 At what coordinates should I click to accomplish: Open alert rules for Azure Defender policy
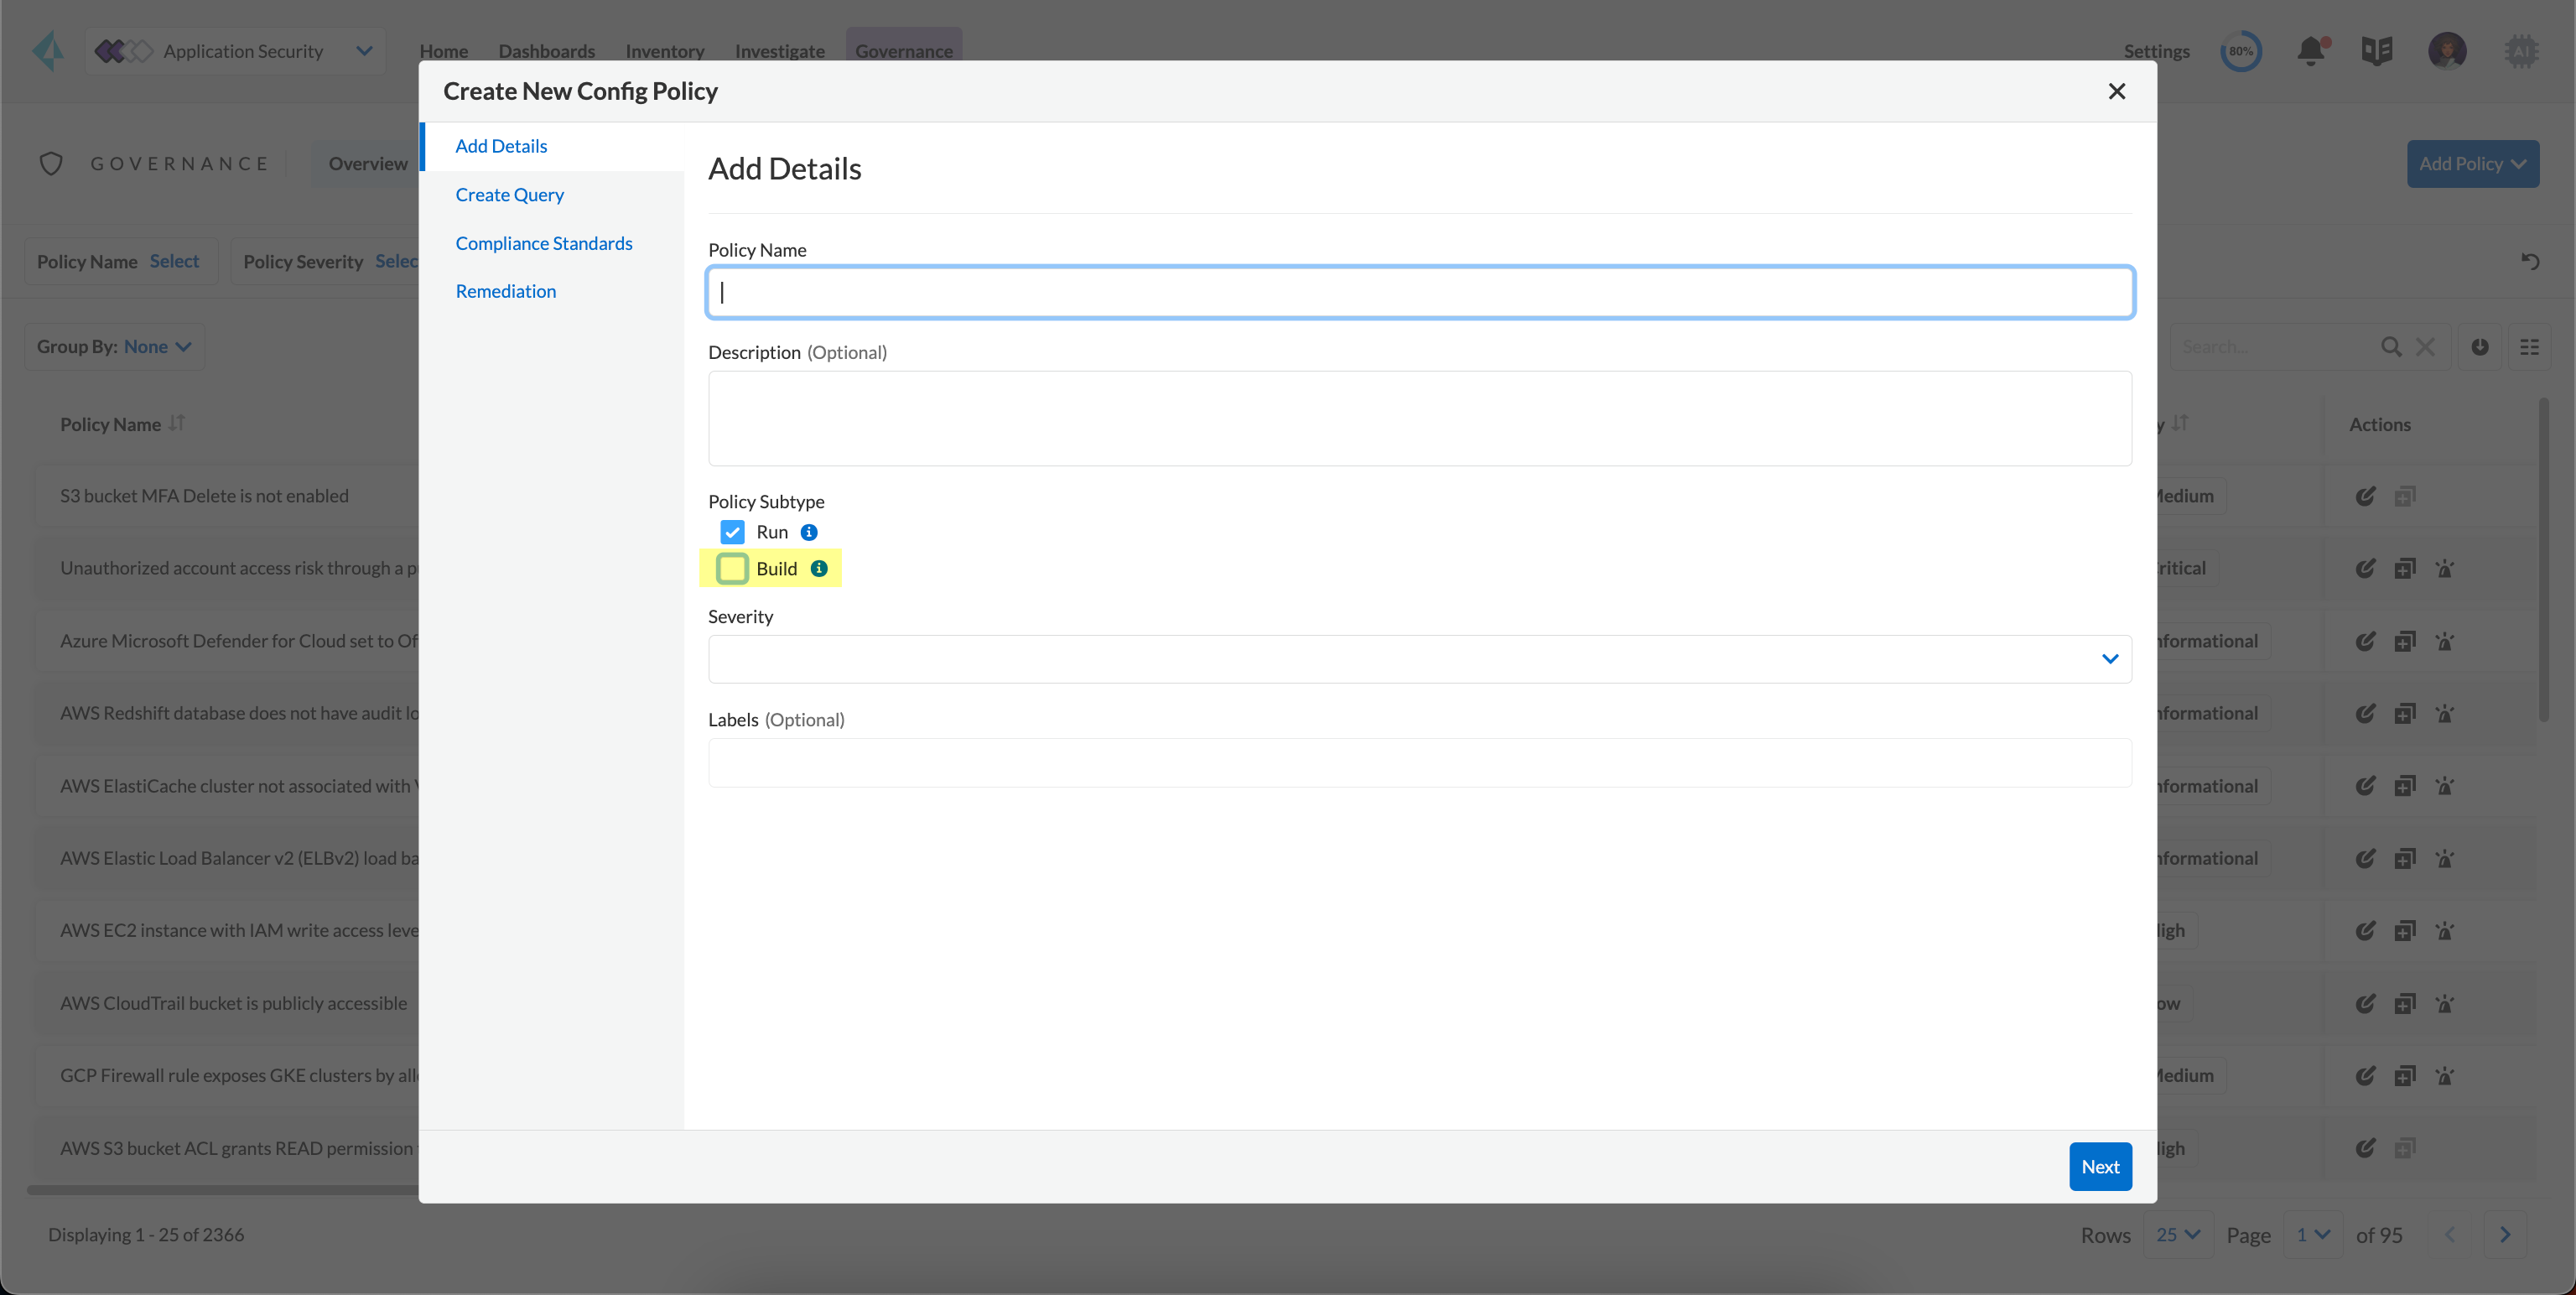[2445, 641]
